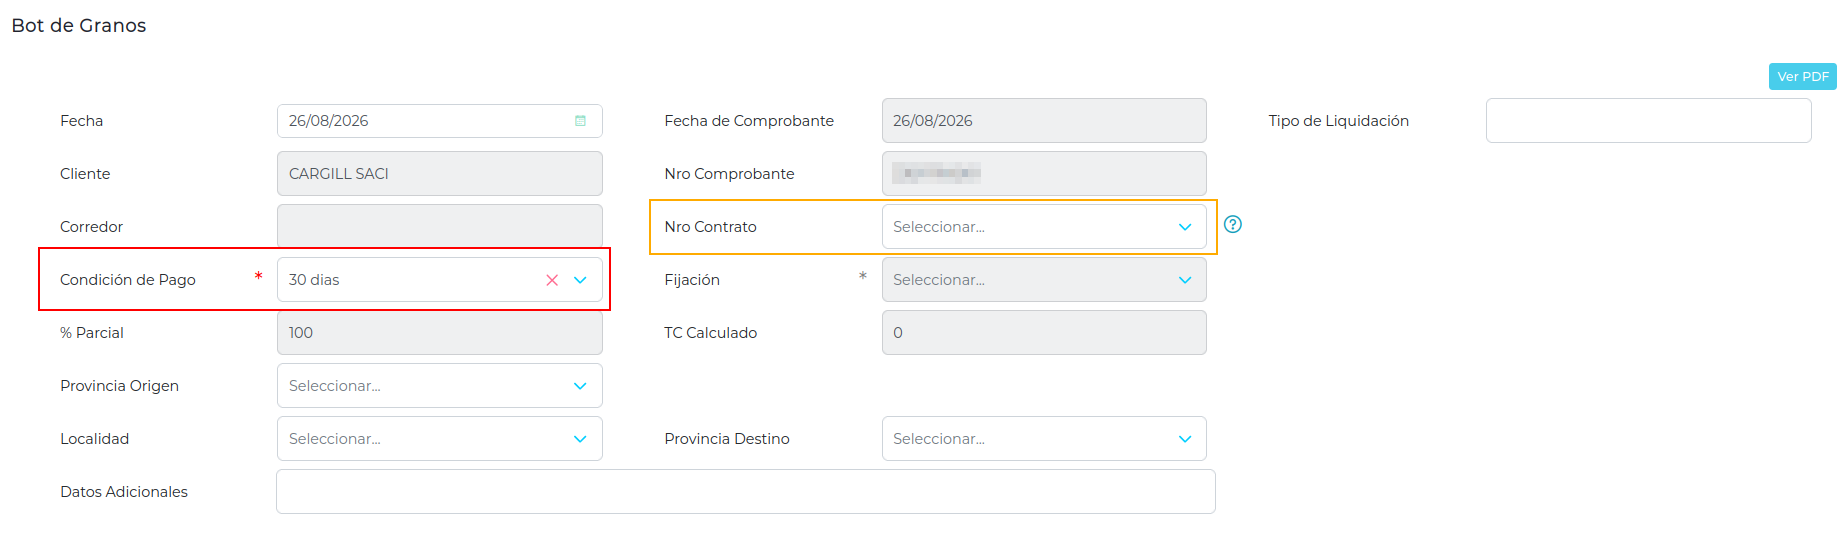
Task: Clear the 30 dias payment condition
Action: coord(552,280)
